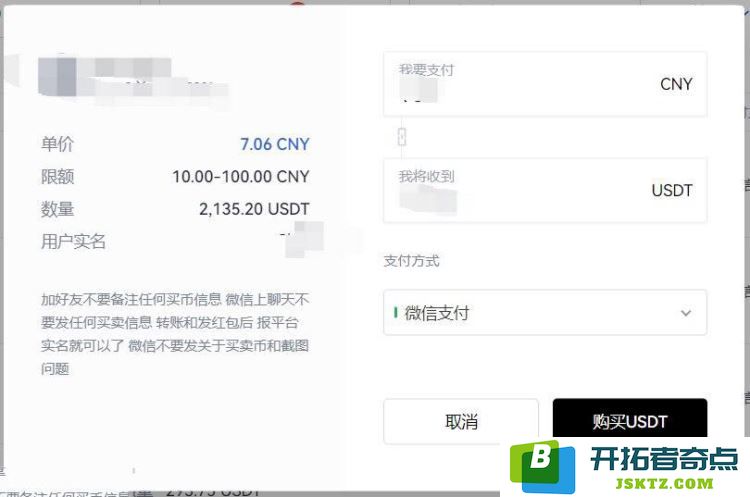The image size is (750, 497).
Task: Click the swap icon between input fields
Action: pyautogui.click(x=402, y=137)
